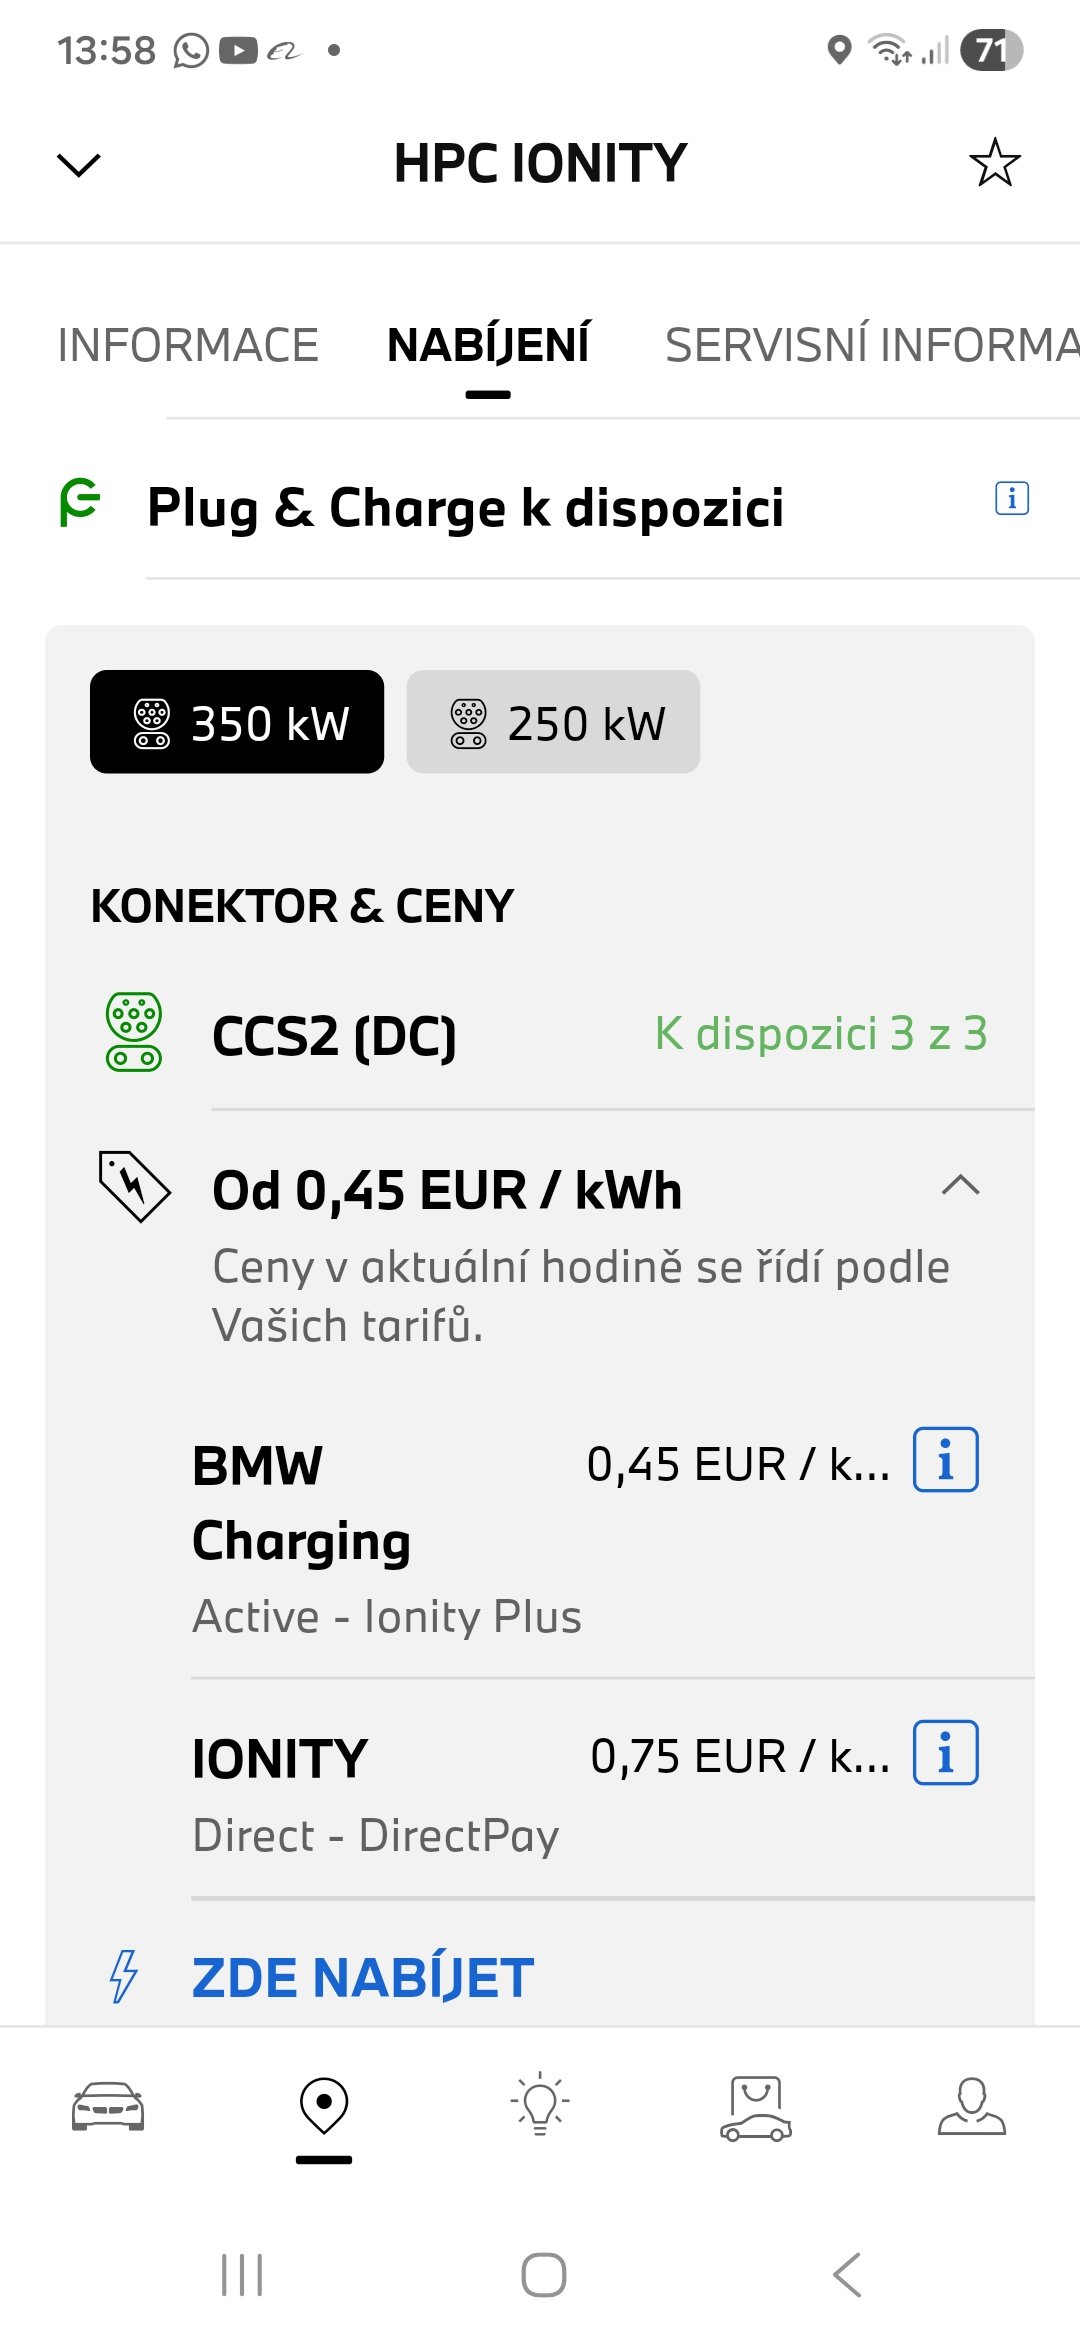This screenshot has height=2340, width=1080.
Task: Tap ZDE NABÍJET to start charging
Action: pyautogui.click(x=362, y=1978)
